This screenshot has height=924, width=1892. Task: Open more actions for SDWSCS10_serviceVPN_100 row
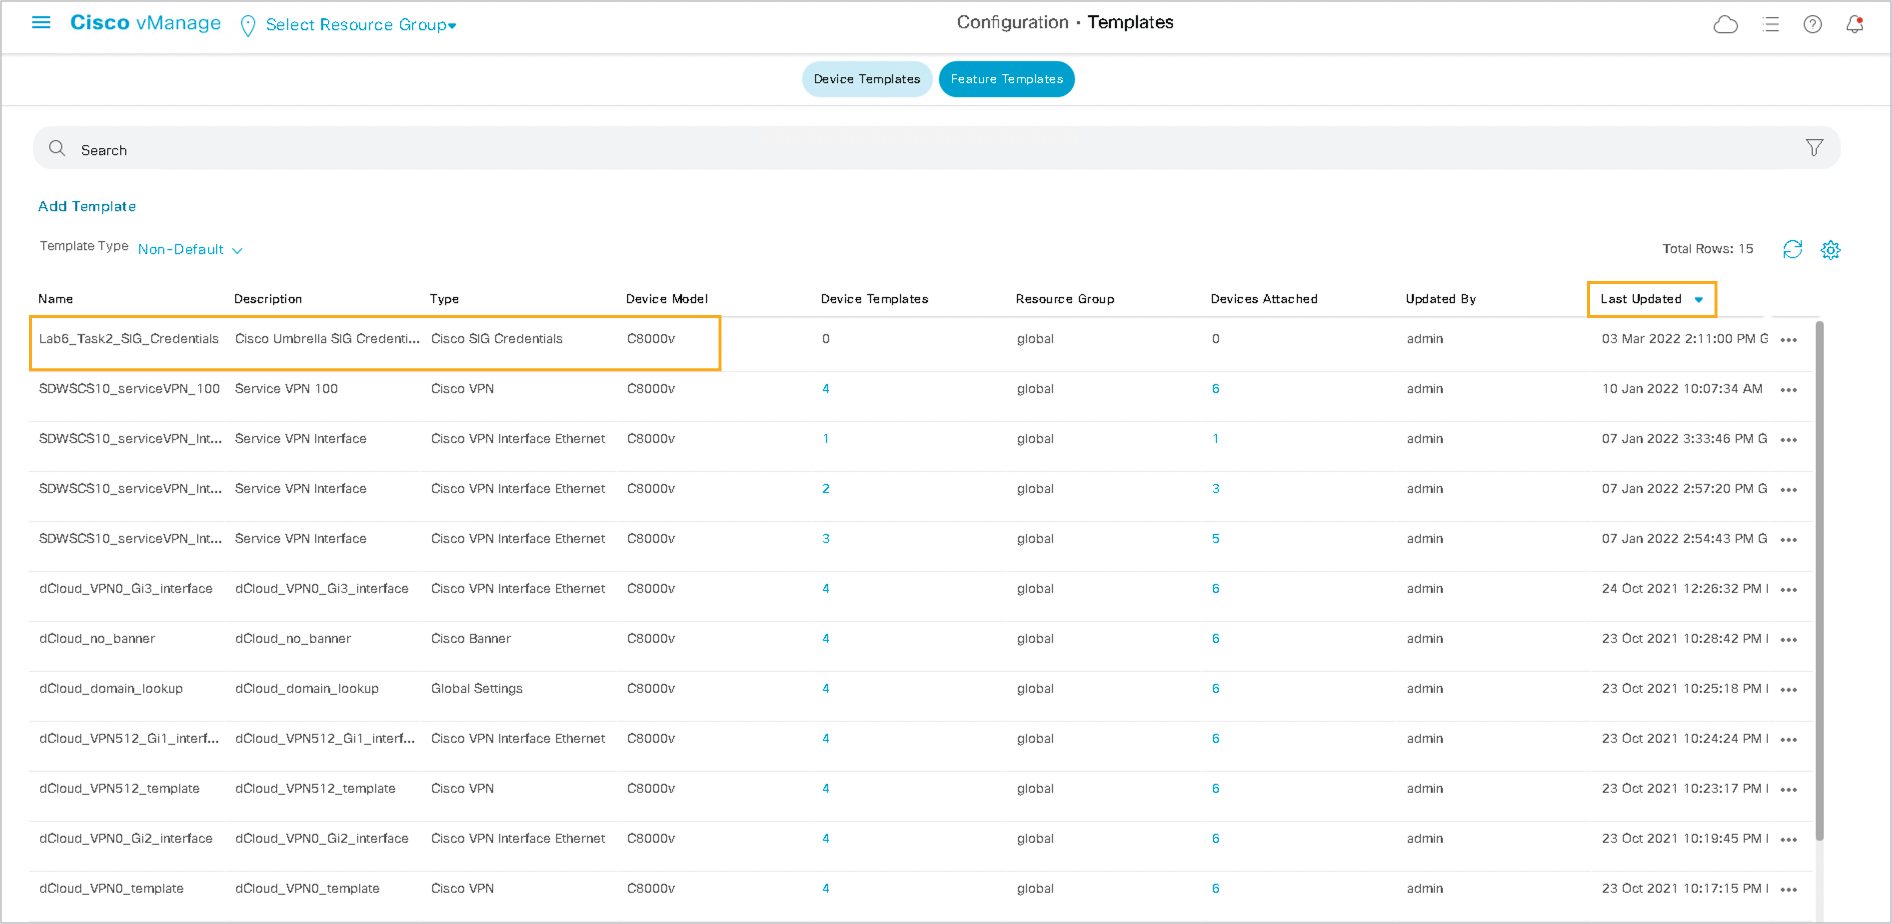tap(1789, 390)
